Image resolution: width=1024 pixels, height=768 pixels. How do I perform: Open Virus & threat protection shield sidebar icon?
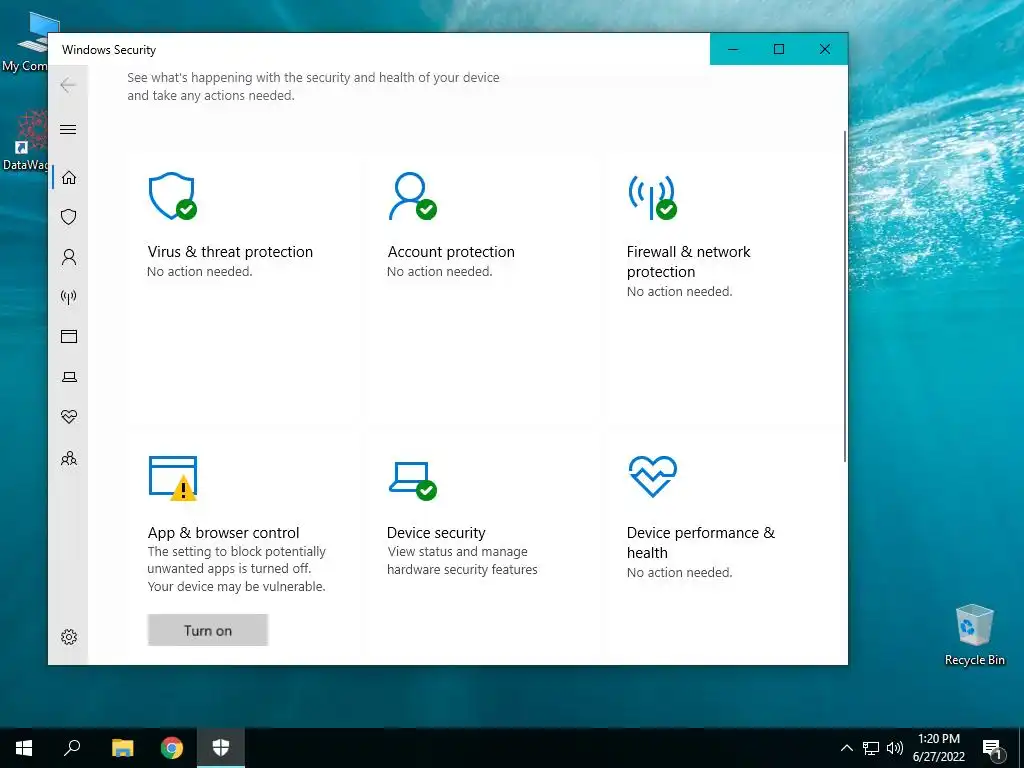click(69, 217)
